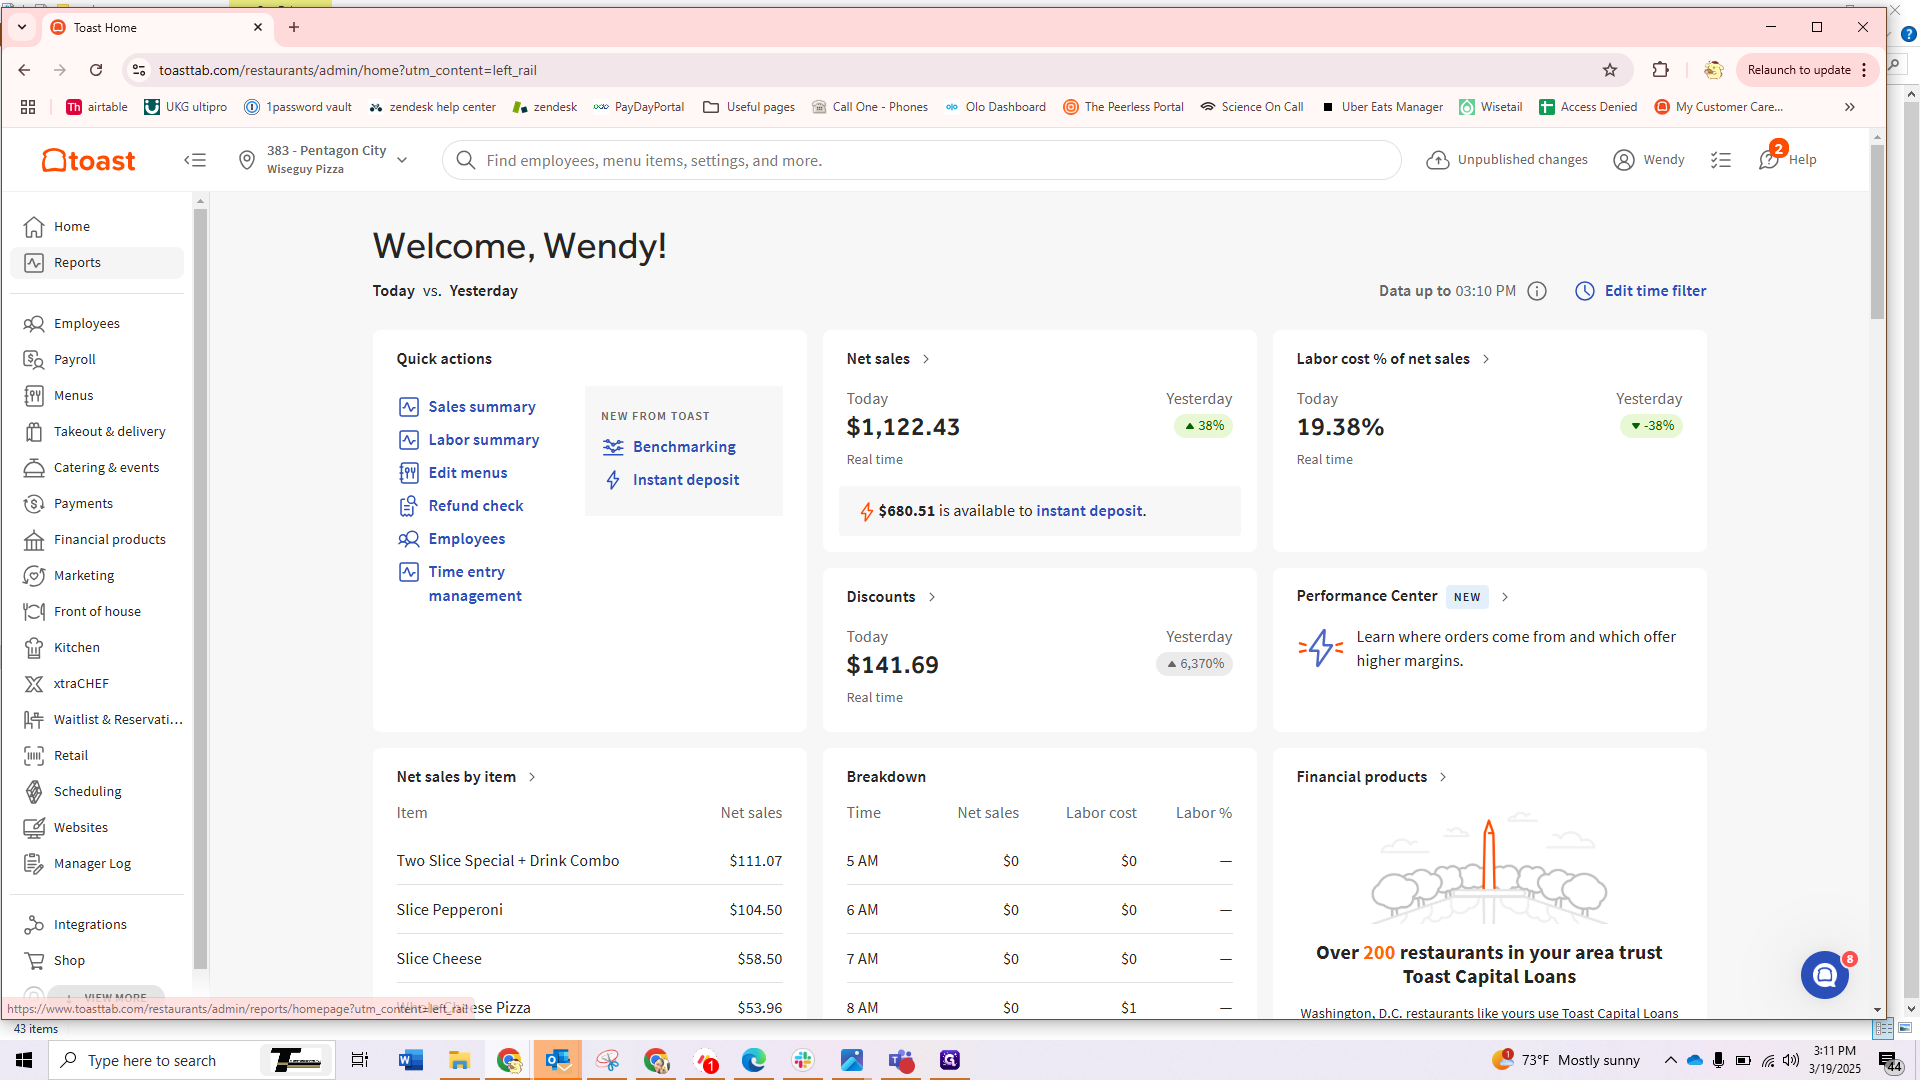Open Menus in sidebar
Image resolution: width=1920 pixels, height=1080 pixels.
coord(97,396)
